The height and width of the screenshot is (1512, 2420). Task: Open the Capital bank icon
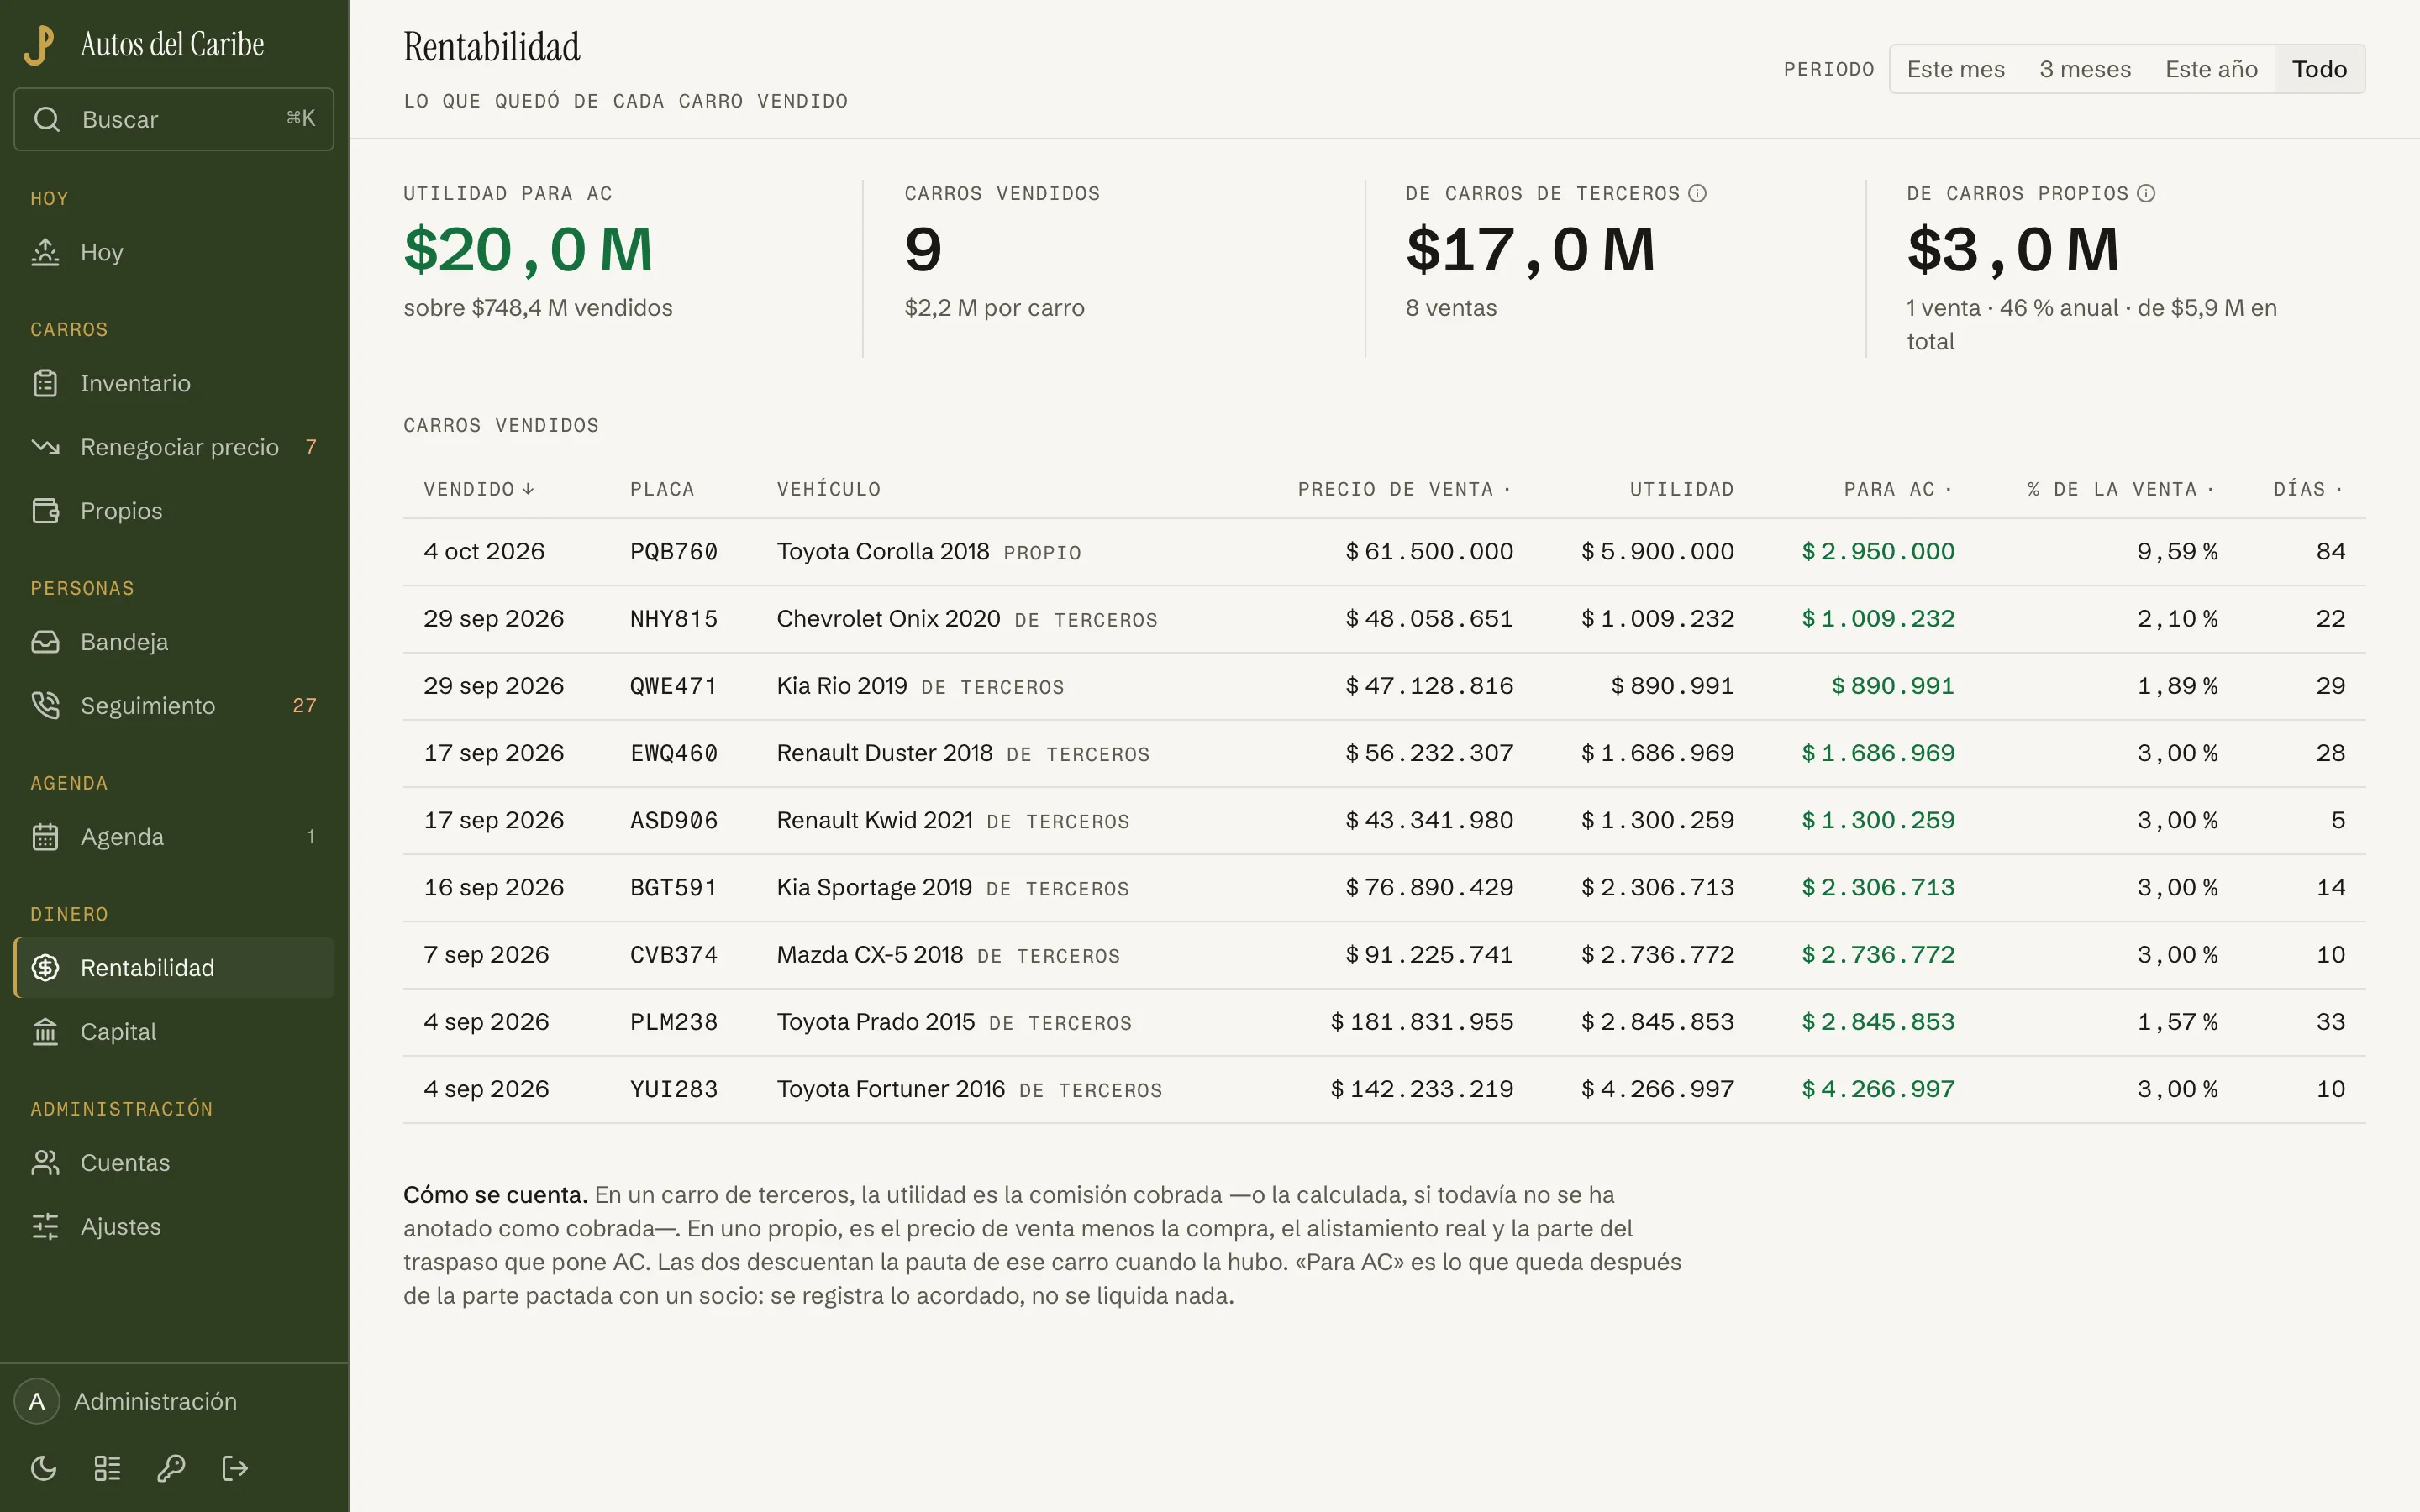(45, 1032)
